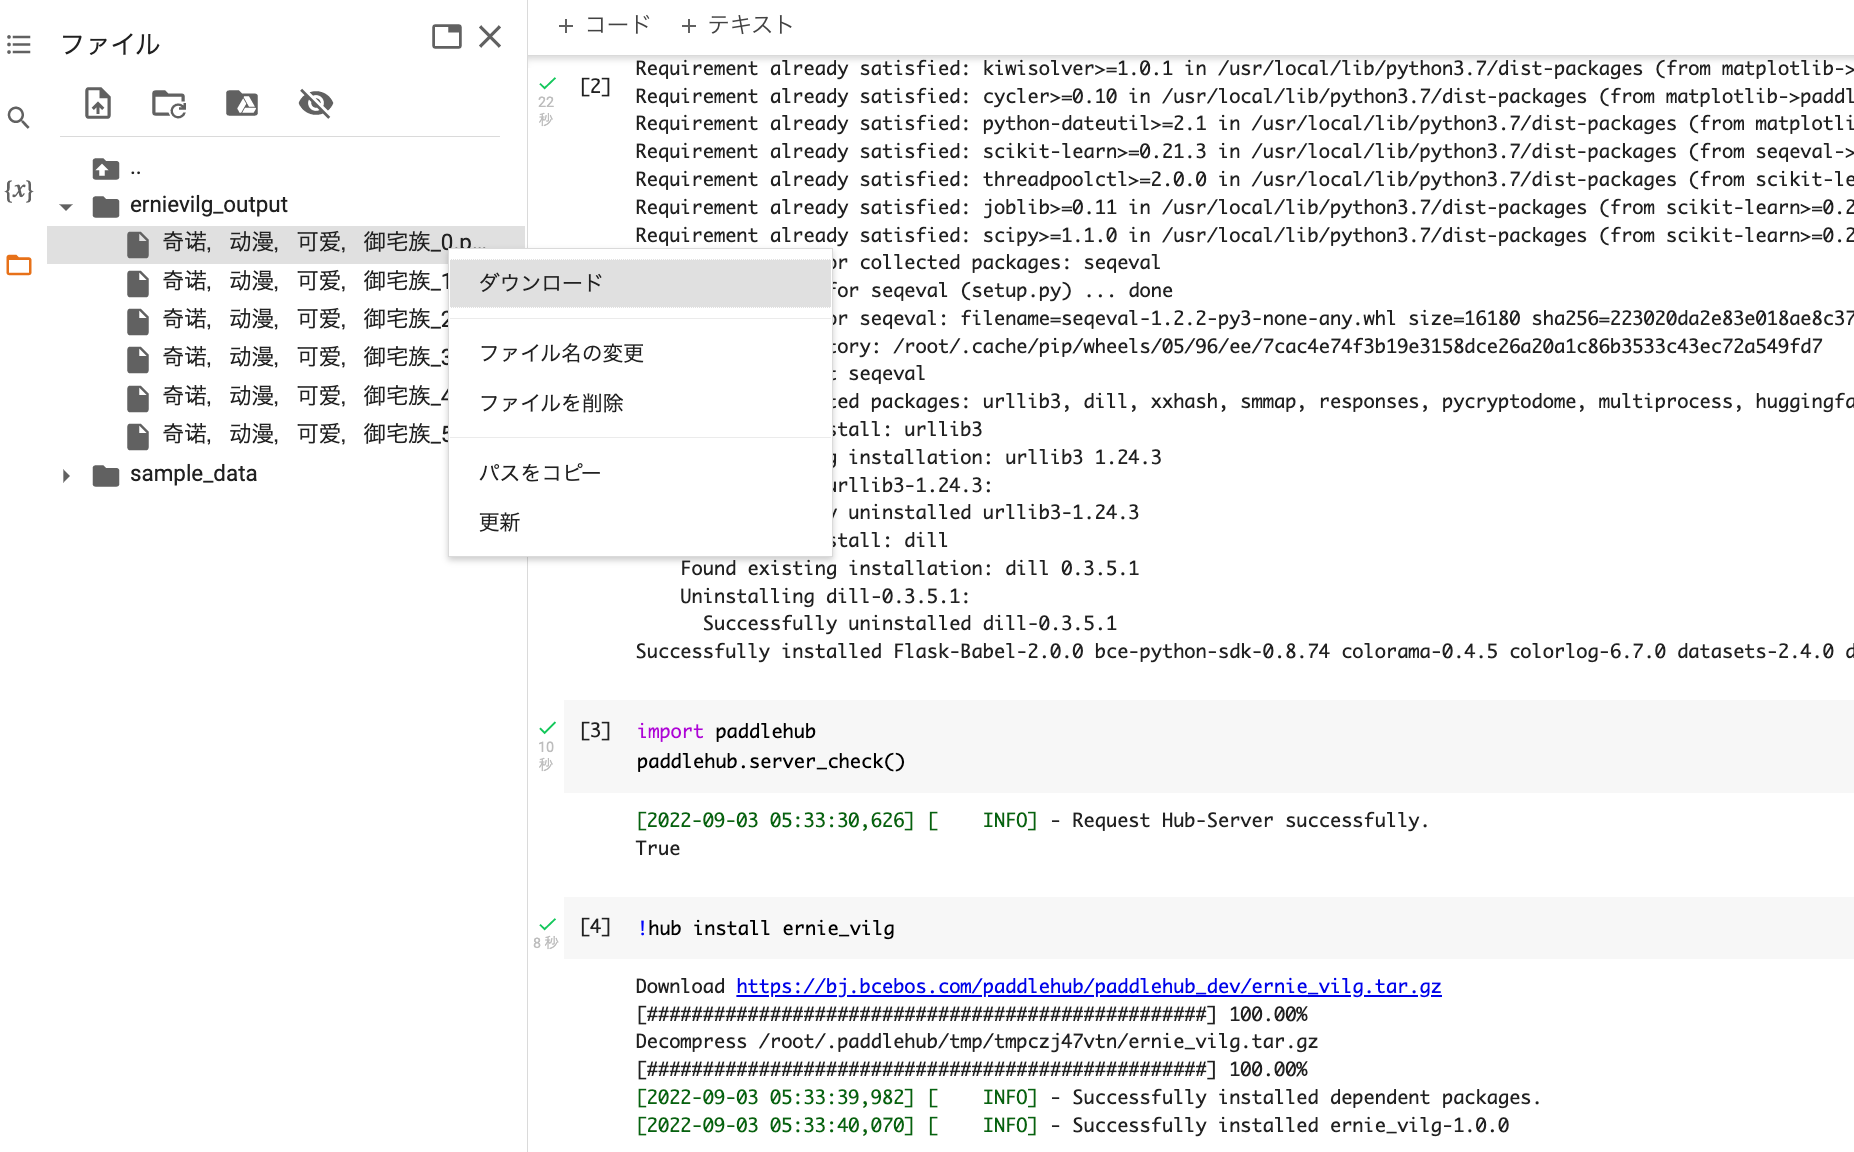The height and width of the screenshot is (1152, 1854).
Task: Select the ernievilg_output folder
Action: (208, 205)
